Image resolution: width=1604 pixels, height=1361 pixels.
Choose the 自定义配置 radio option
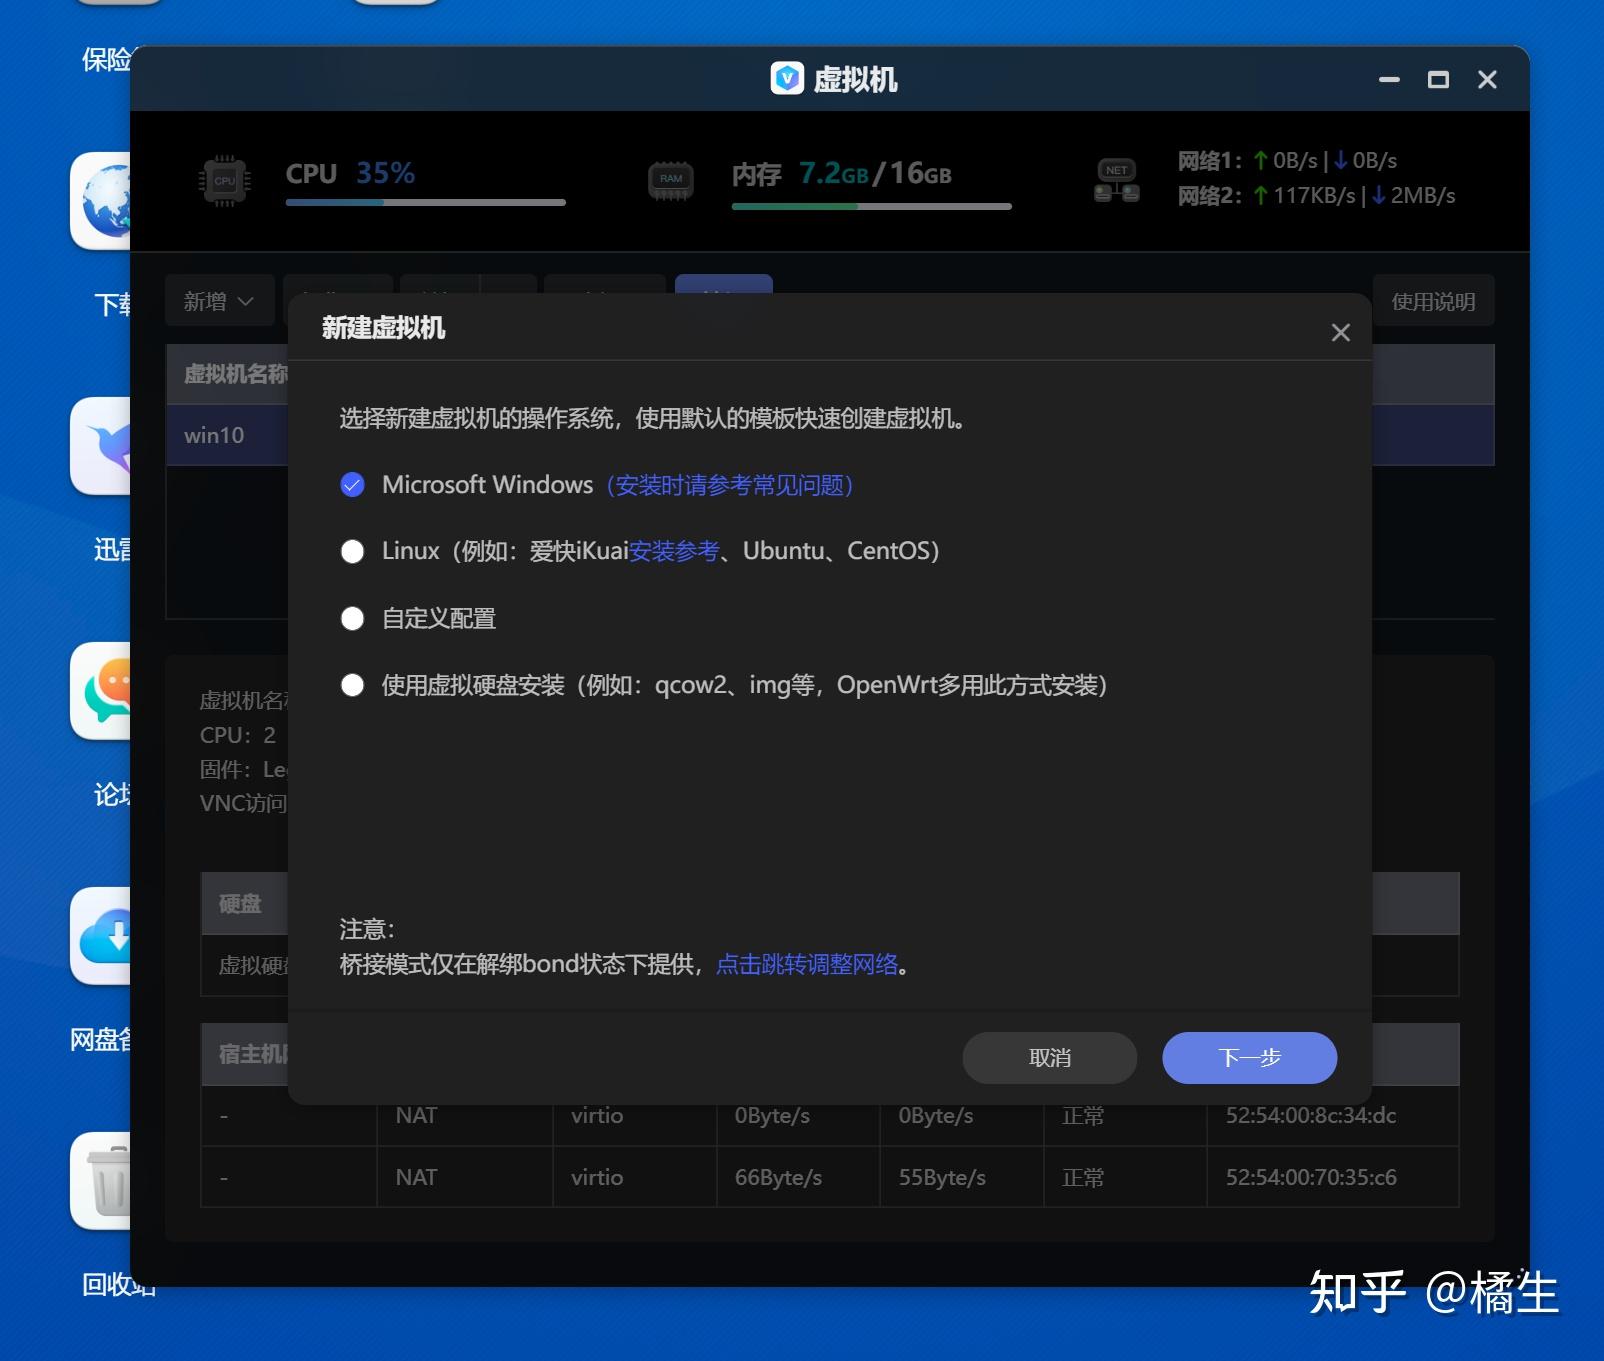click(352, 619)
